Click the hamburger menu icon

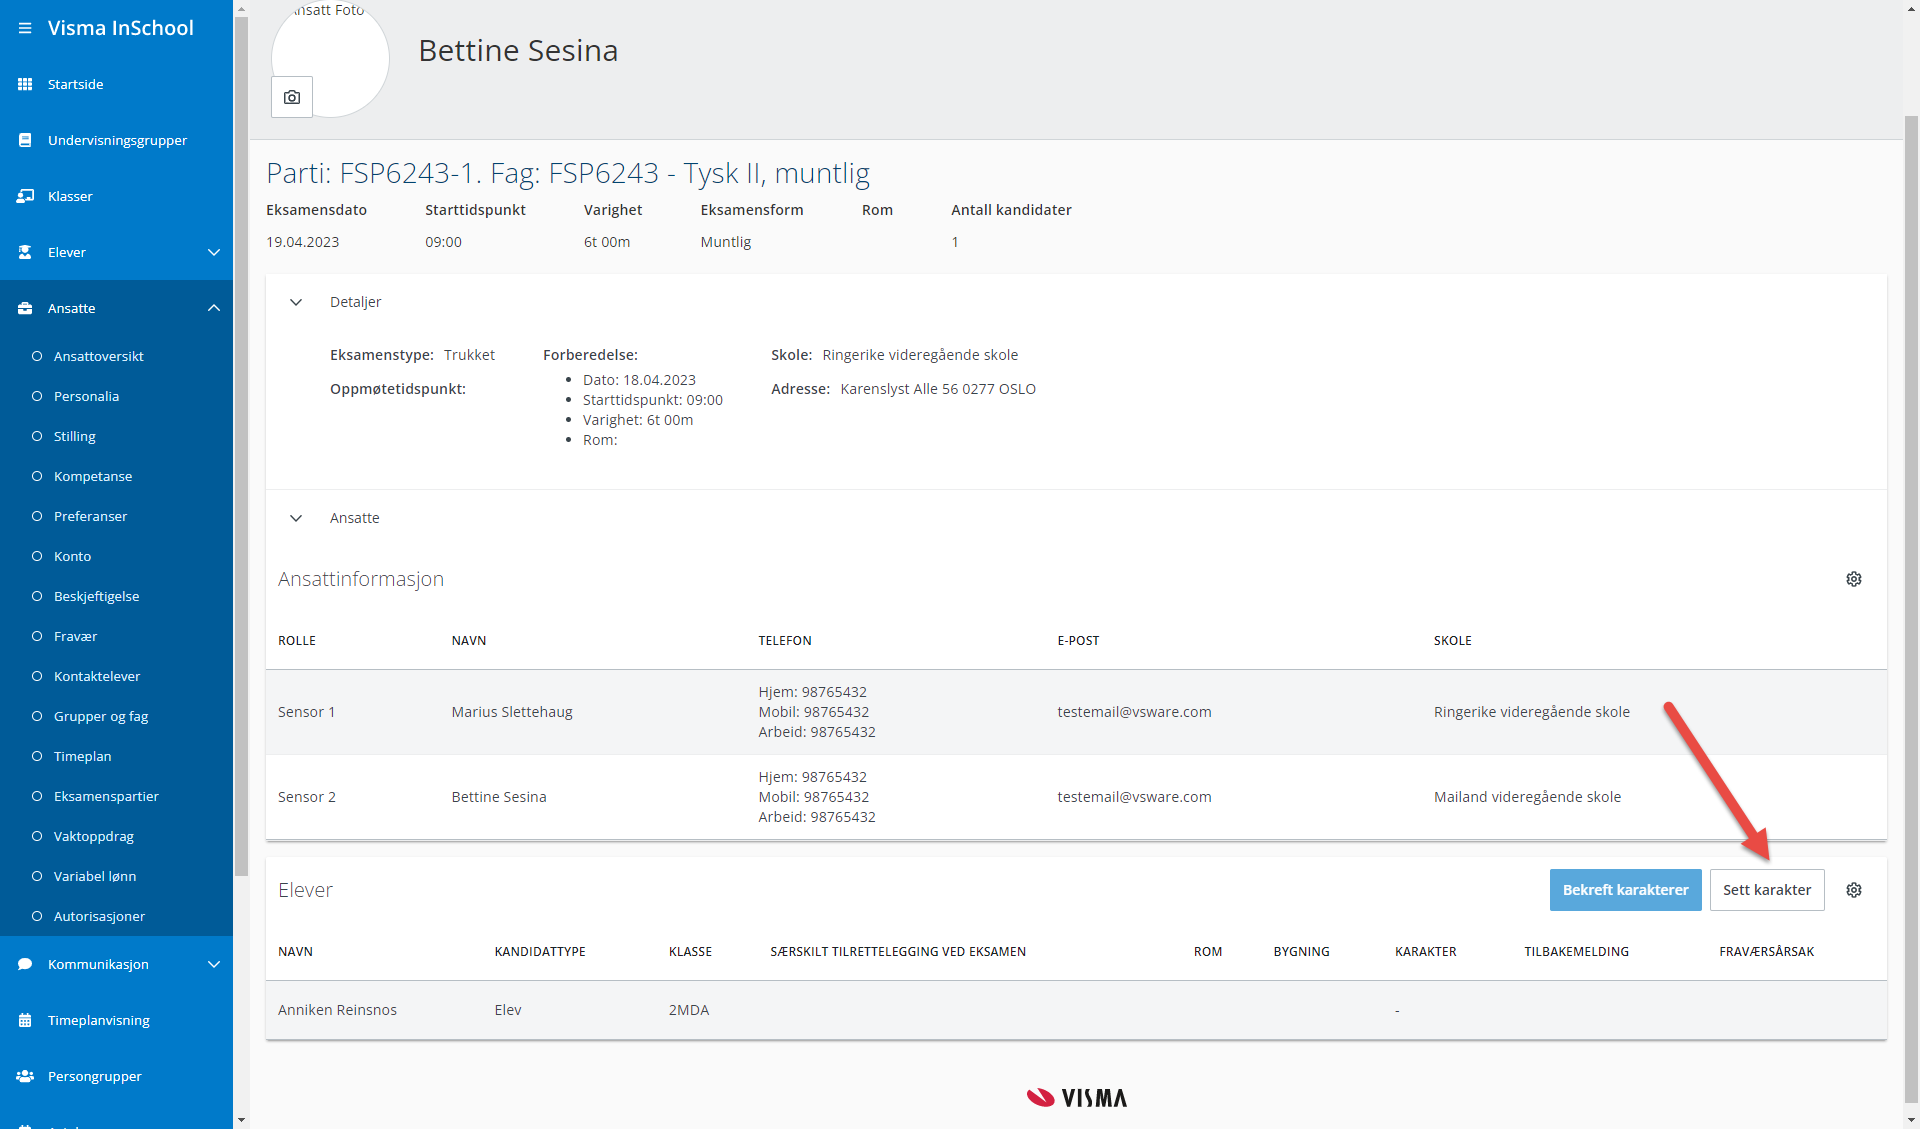(25, 28)
